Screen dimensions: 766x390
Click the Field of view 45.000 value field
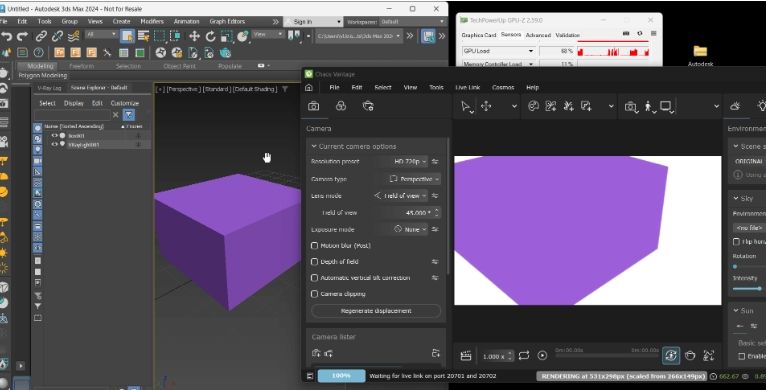pyautogui.click(x=413, y=213)
